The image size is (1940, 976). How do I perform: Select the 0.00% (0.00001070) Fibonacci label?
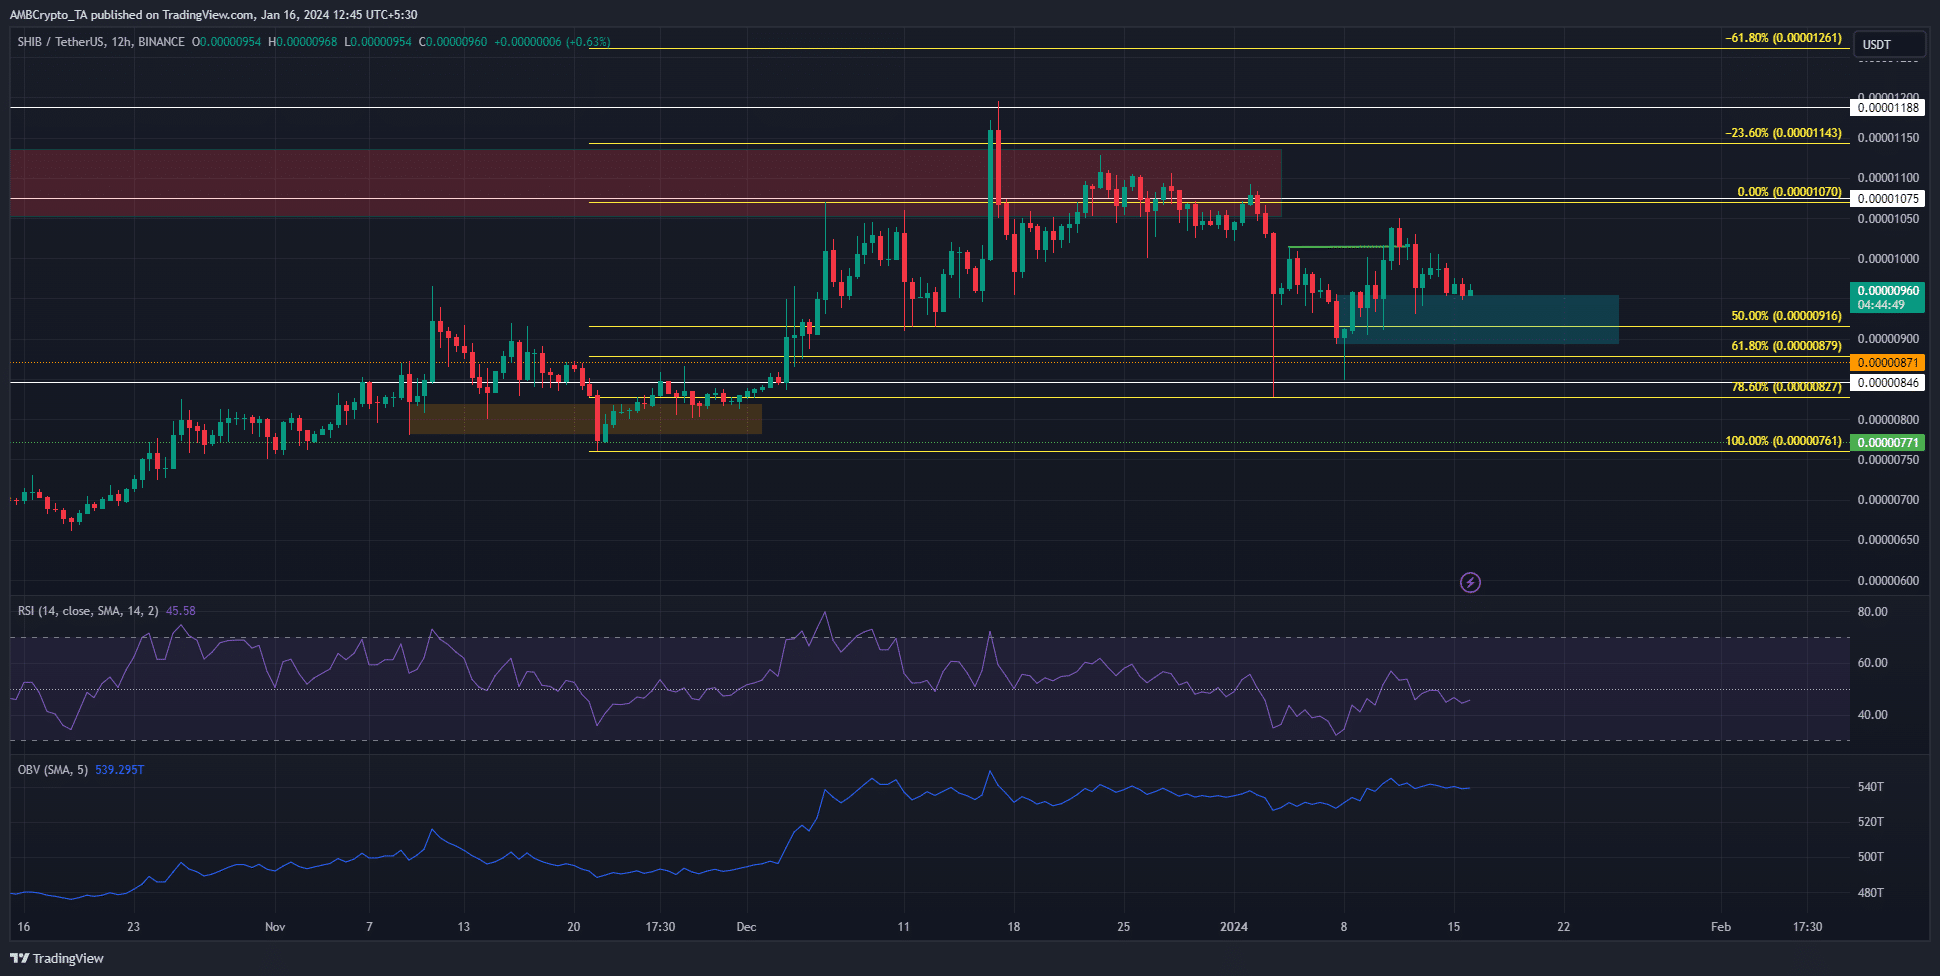click(1789, 192)
